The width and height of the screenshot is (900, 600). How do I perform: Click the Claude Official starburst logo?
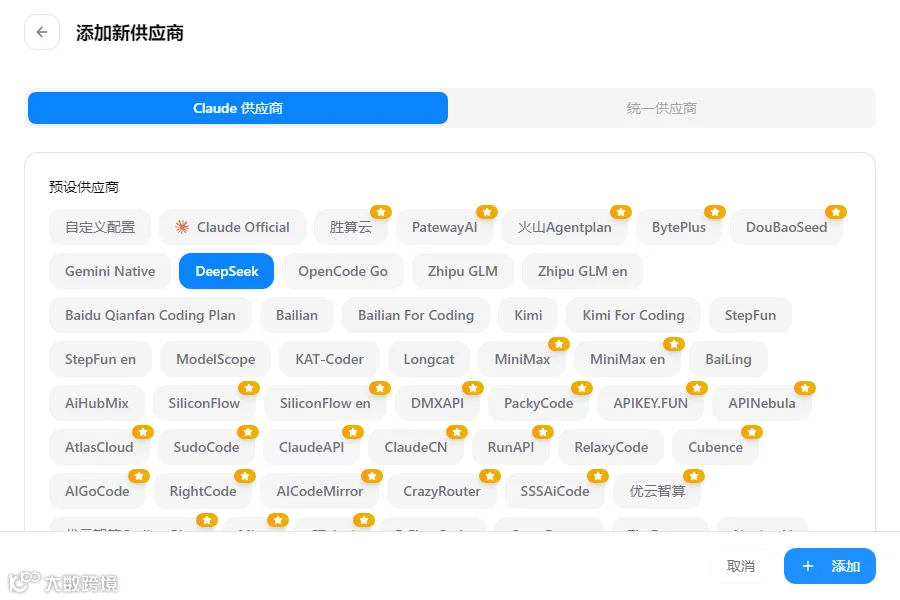tap(182, 227)
